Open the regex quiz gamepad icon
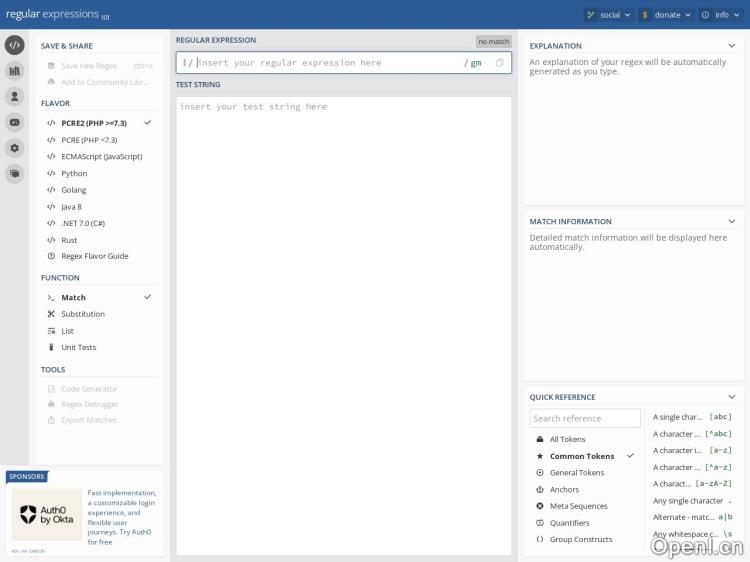This screenshot has width=750, height=562. (x=14, y=122)
